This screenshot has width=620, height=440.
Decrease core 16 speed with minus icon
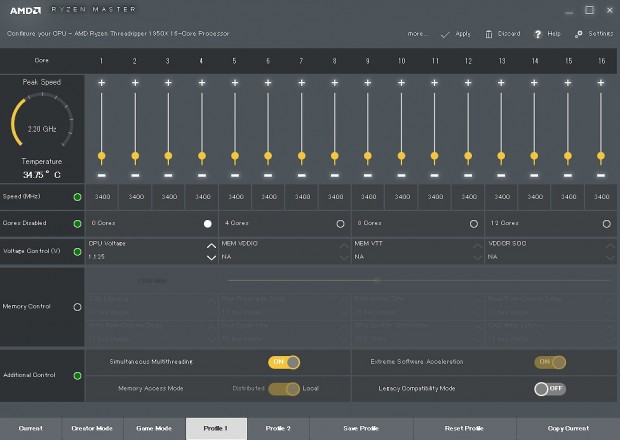point(601,175)
